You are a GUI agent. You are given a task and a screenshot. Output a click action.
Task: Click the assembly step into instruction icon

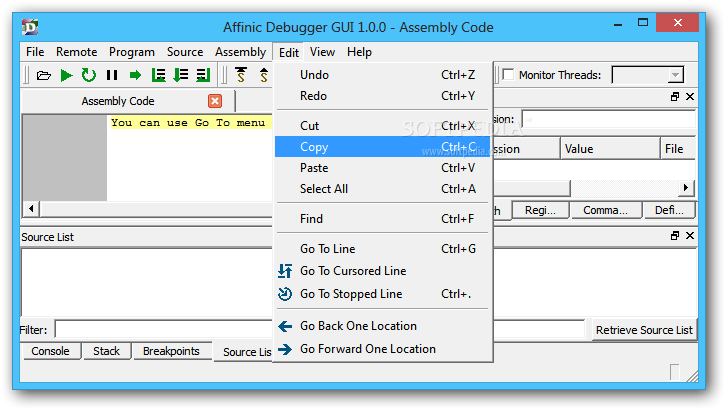tap(263, 75)
